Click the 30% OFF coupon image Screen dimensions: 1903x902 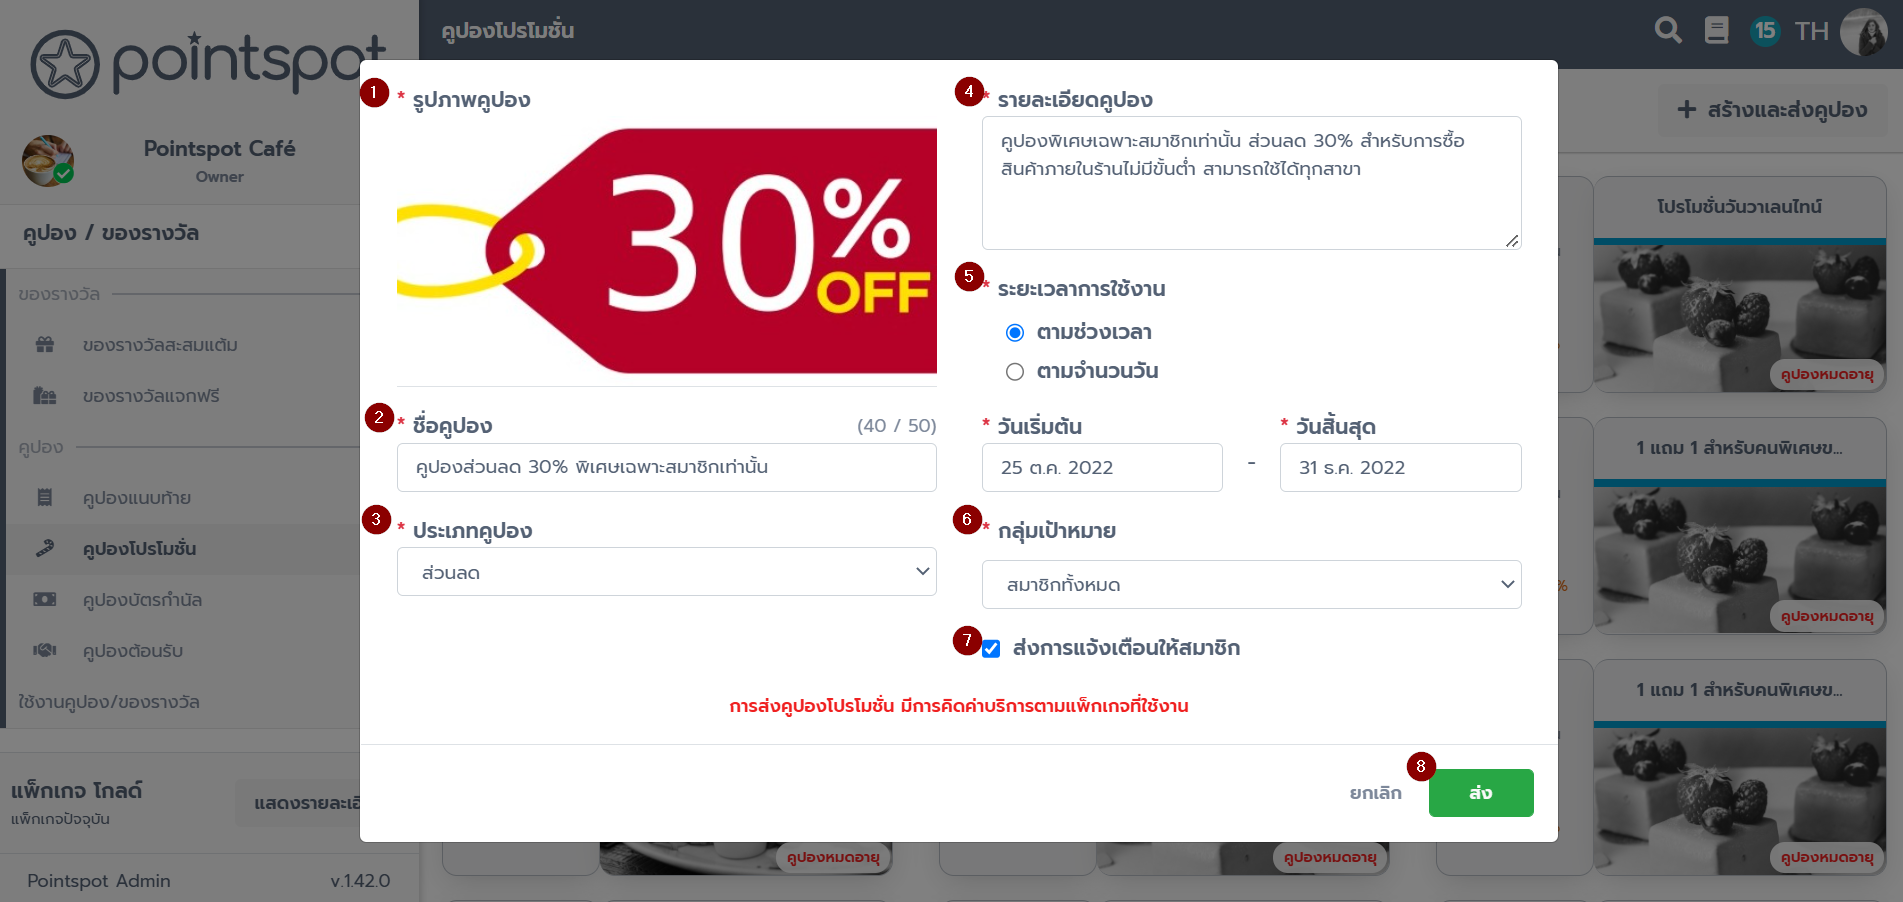(x=667, y=251)
